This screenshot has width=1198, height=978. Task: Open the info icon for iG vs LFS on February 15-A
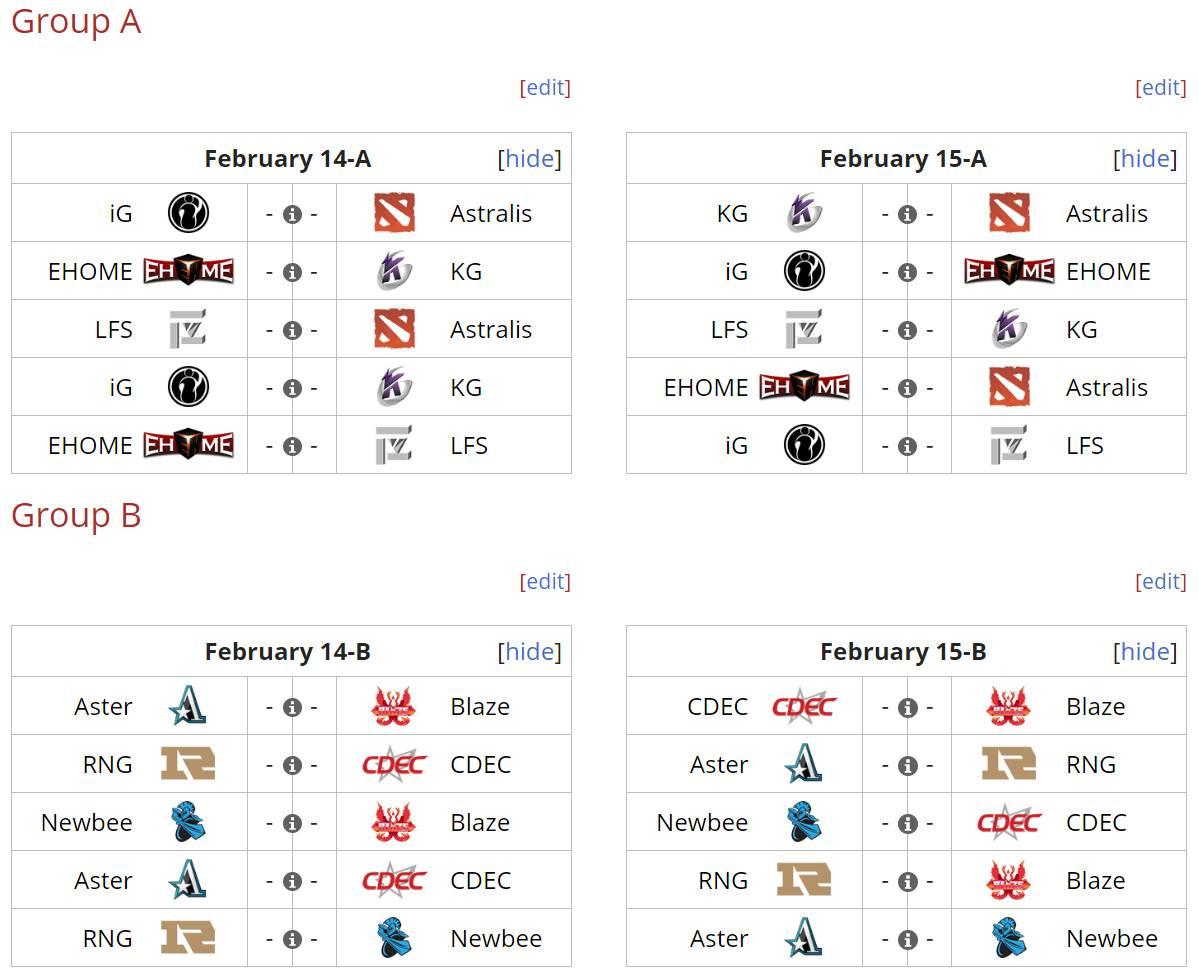tap(907, 446)
